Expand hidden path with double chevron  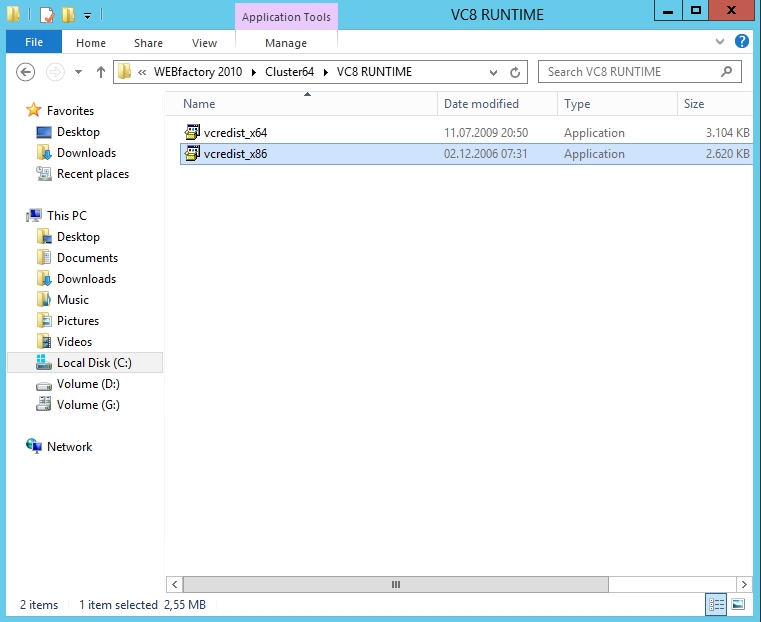pos(142,72)
